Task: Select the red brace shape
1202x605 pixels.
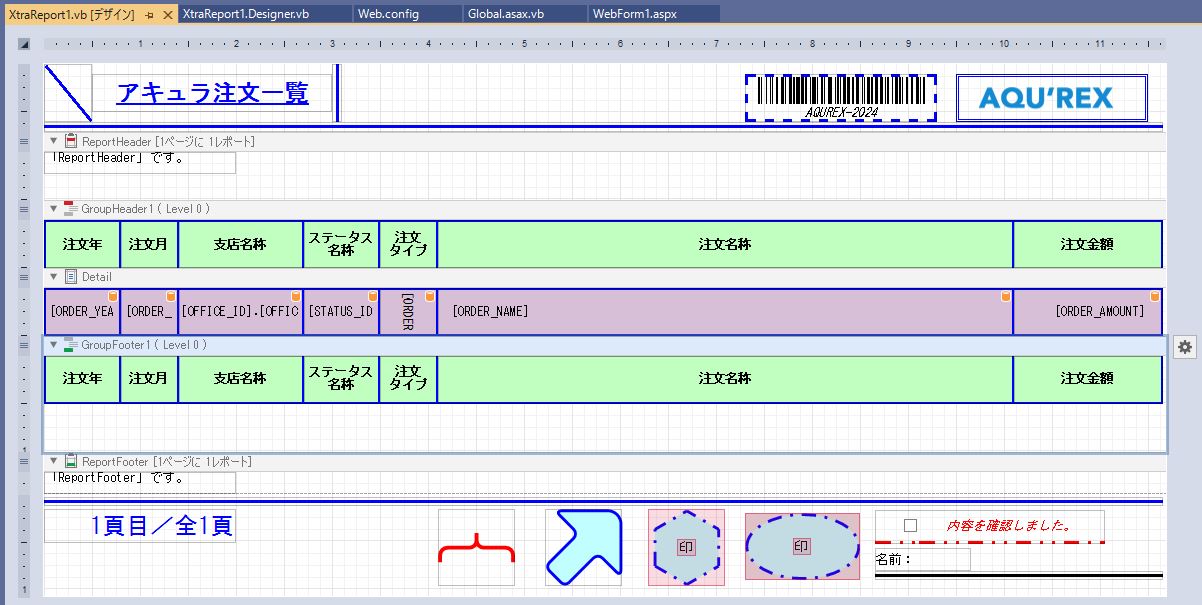Action: (476, 547)
